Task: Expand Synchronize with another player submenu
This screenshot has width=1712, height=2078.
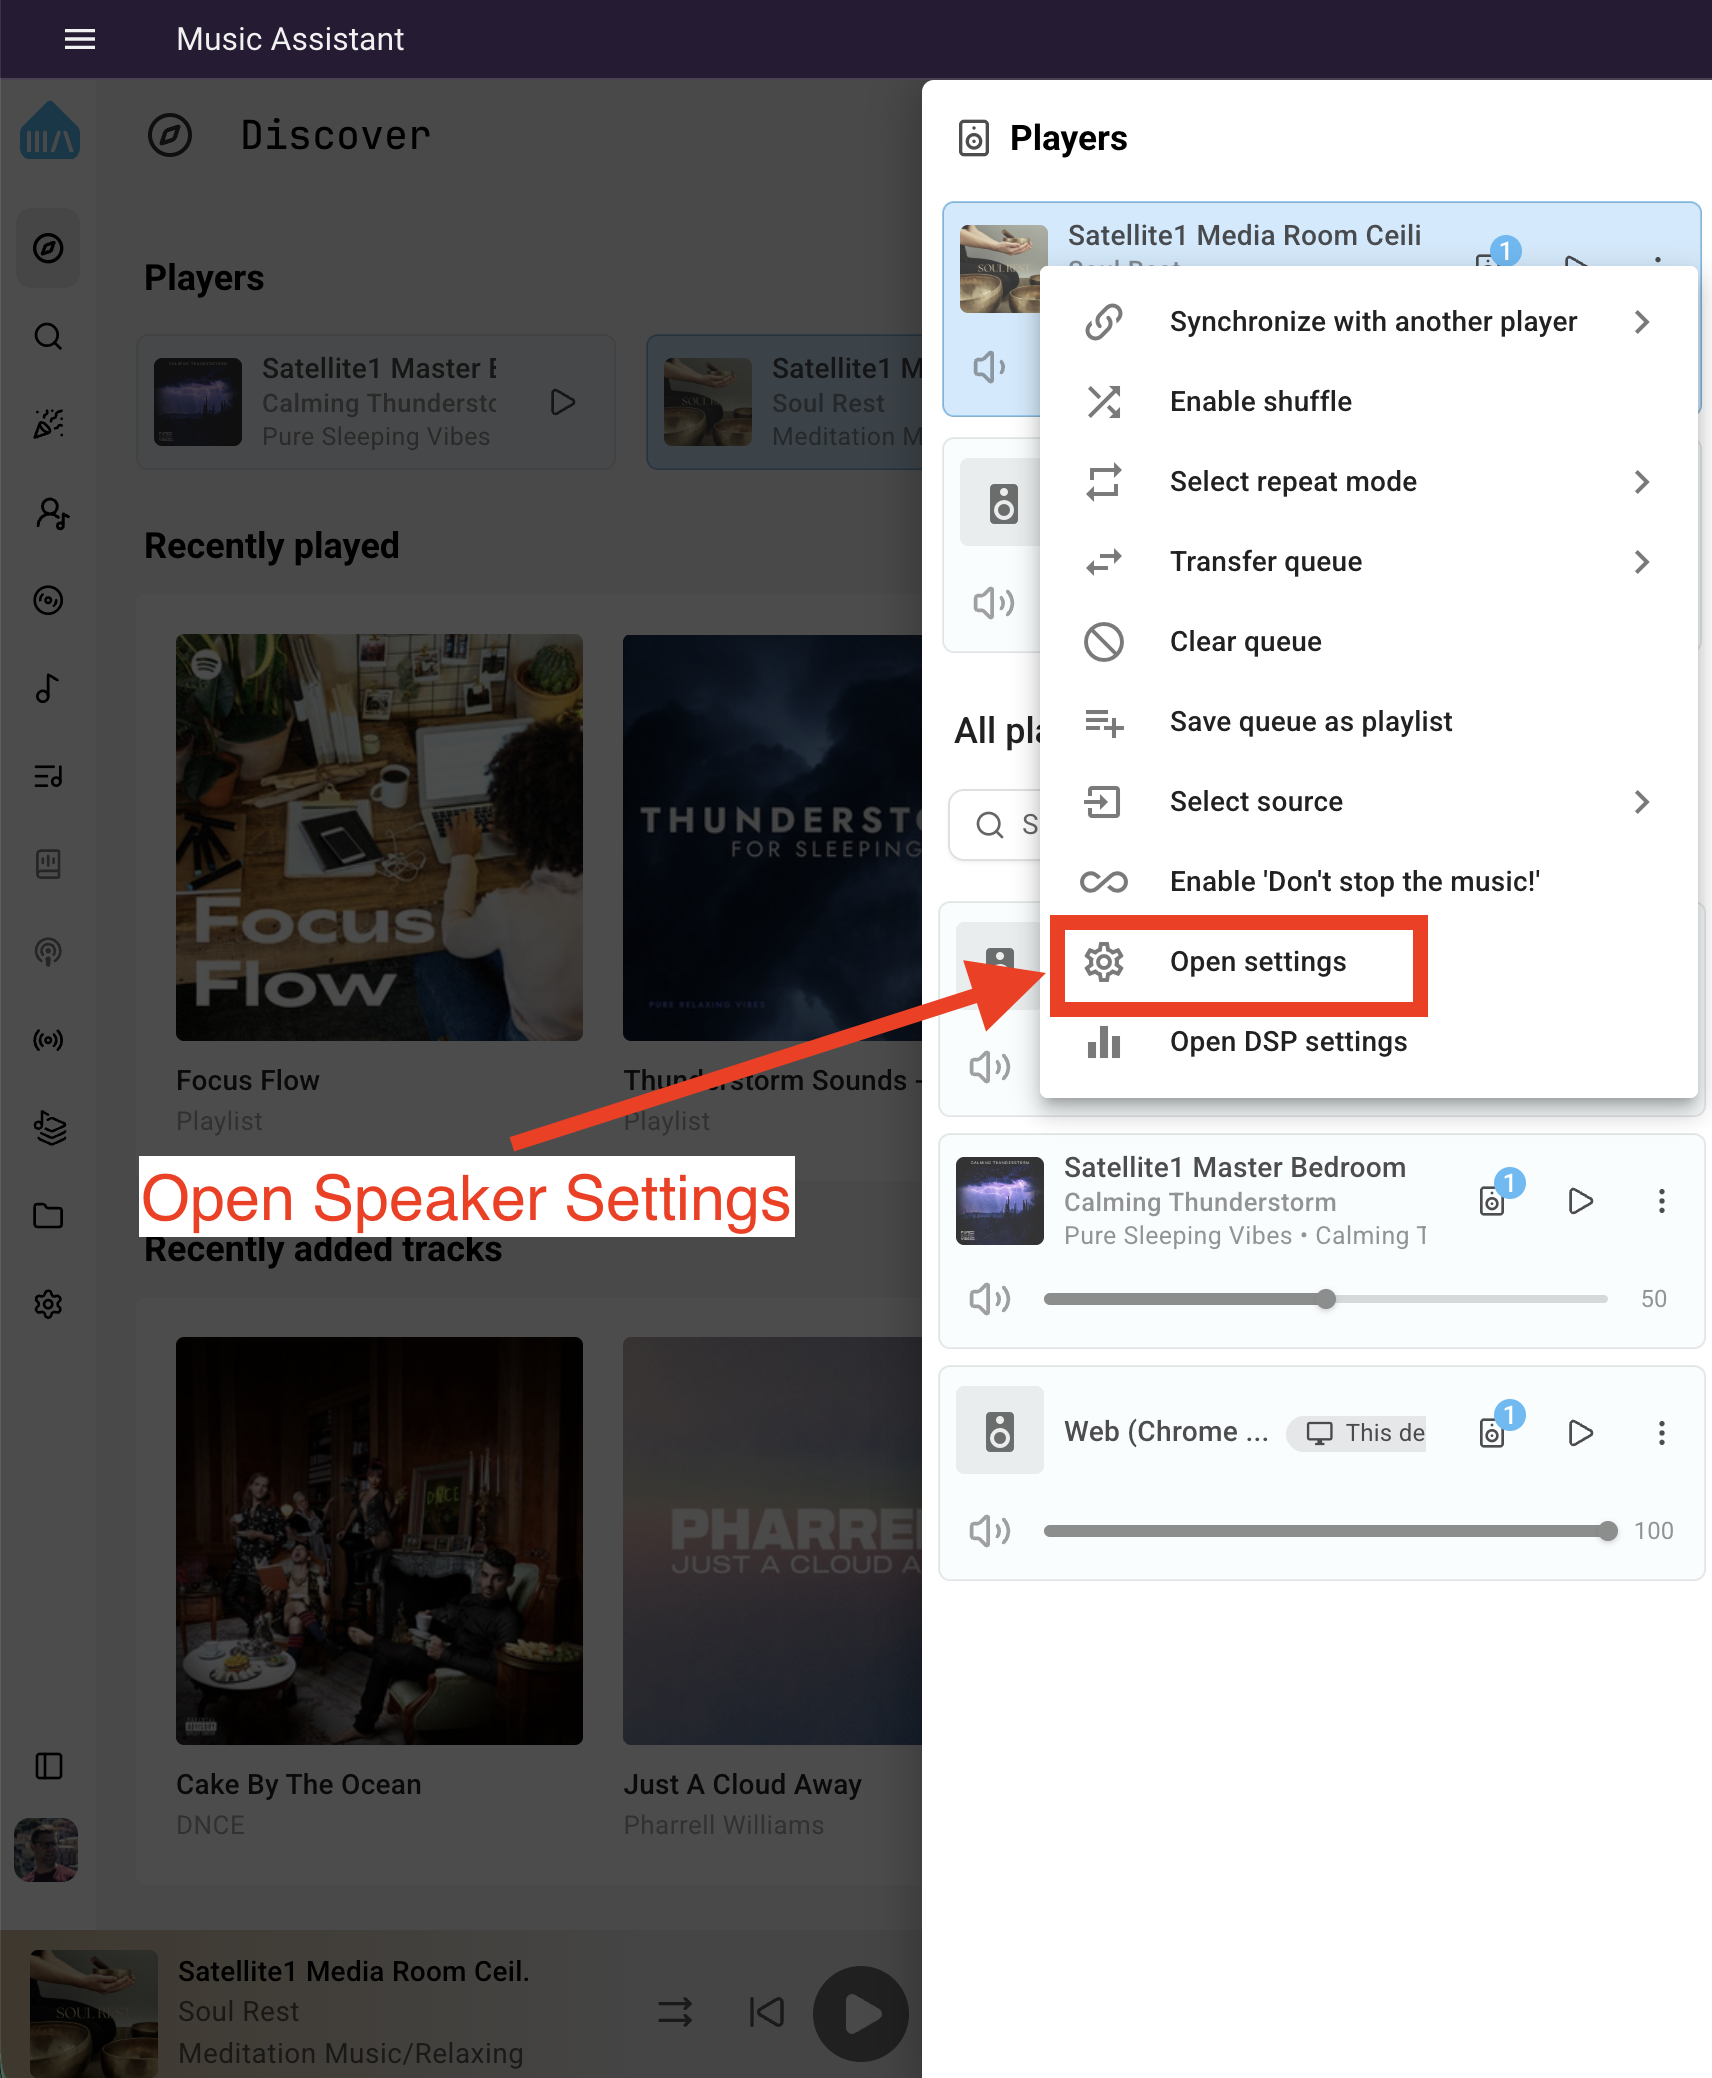Action: (1368, 322)
